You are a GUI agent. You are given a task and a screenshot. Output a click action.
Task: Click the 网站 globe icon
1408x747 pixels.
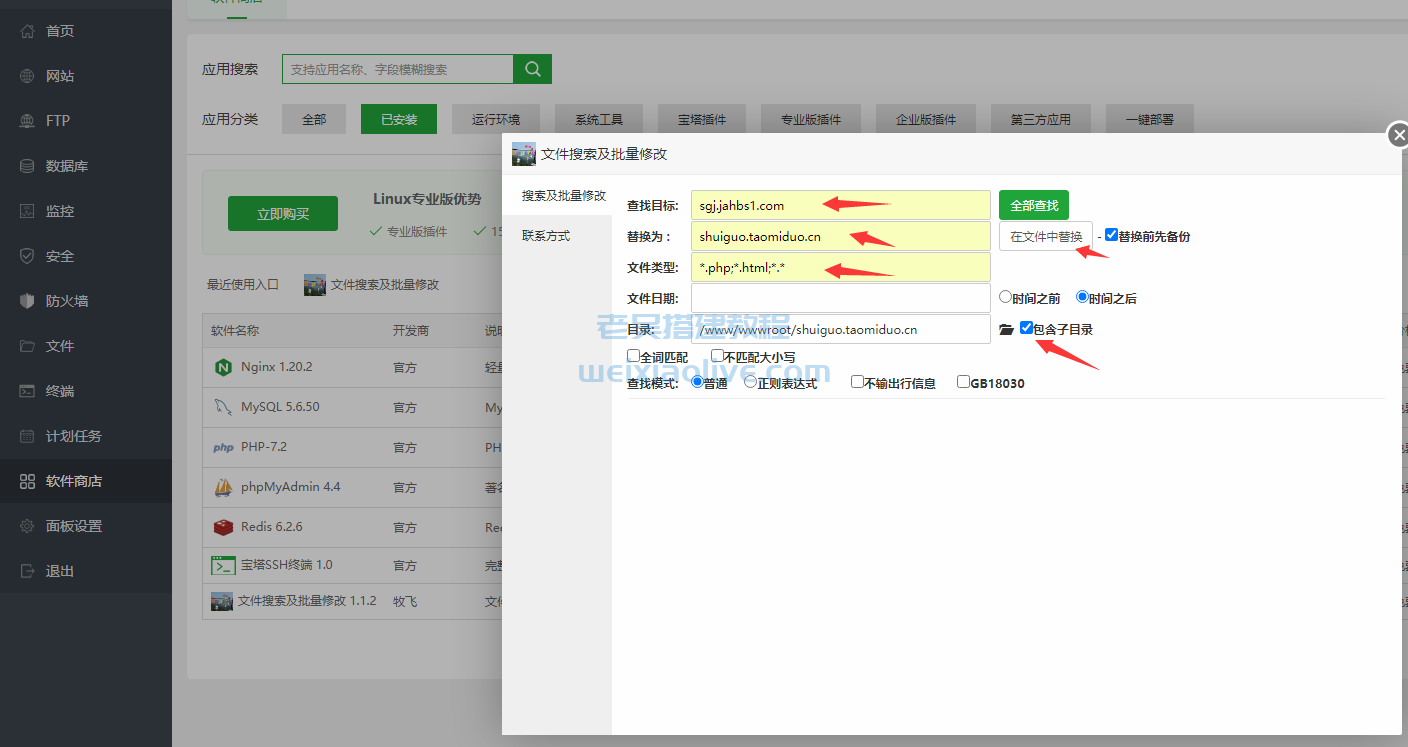[28, 76]
